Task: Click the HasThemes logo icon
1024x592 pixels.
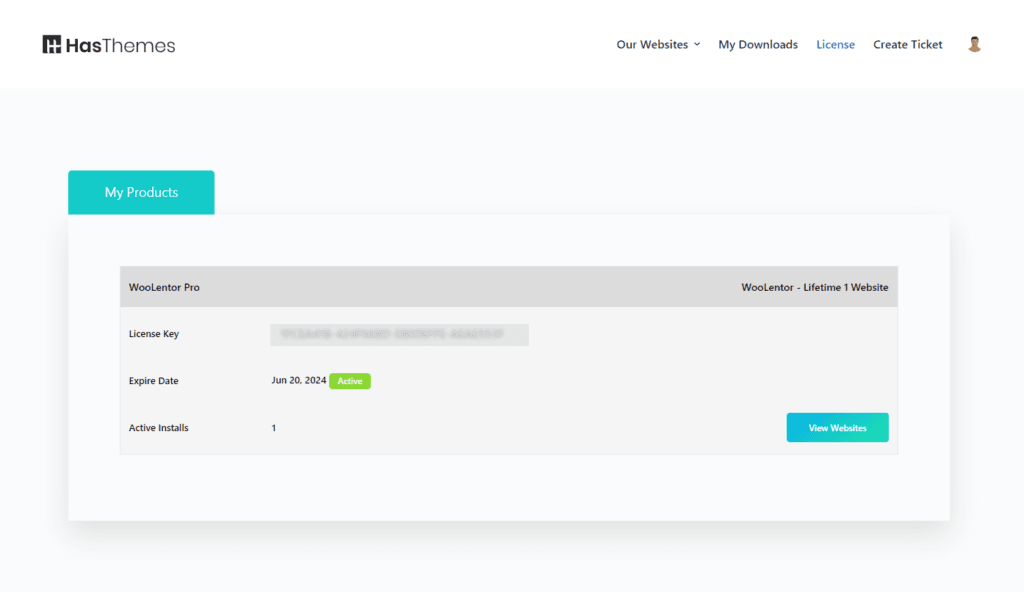Action: pos(52,45)
